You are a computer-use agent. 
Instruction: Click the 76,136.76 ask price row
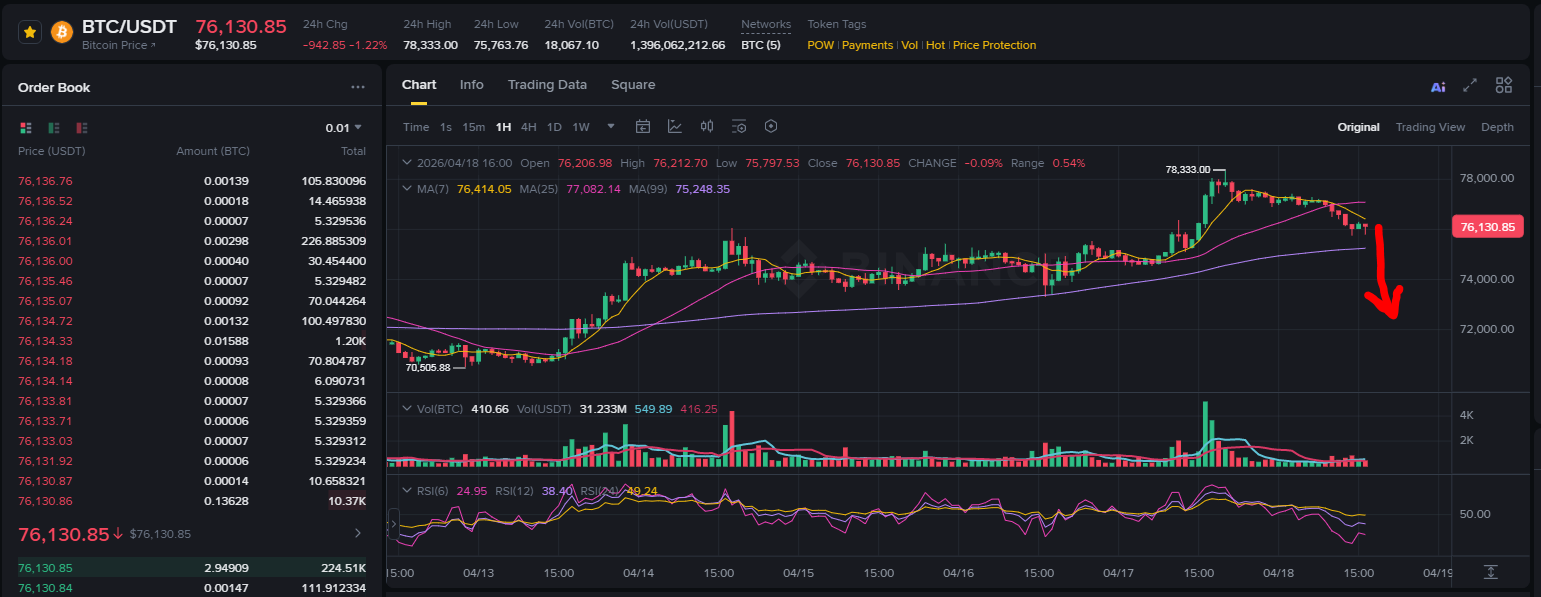pyautogui.click(x=192, y=181)
